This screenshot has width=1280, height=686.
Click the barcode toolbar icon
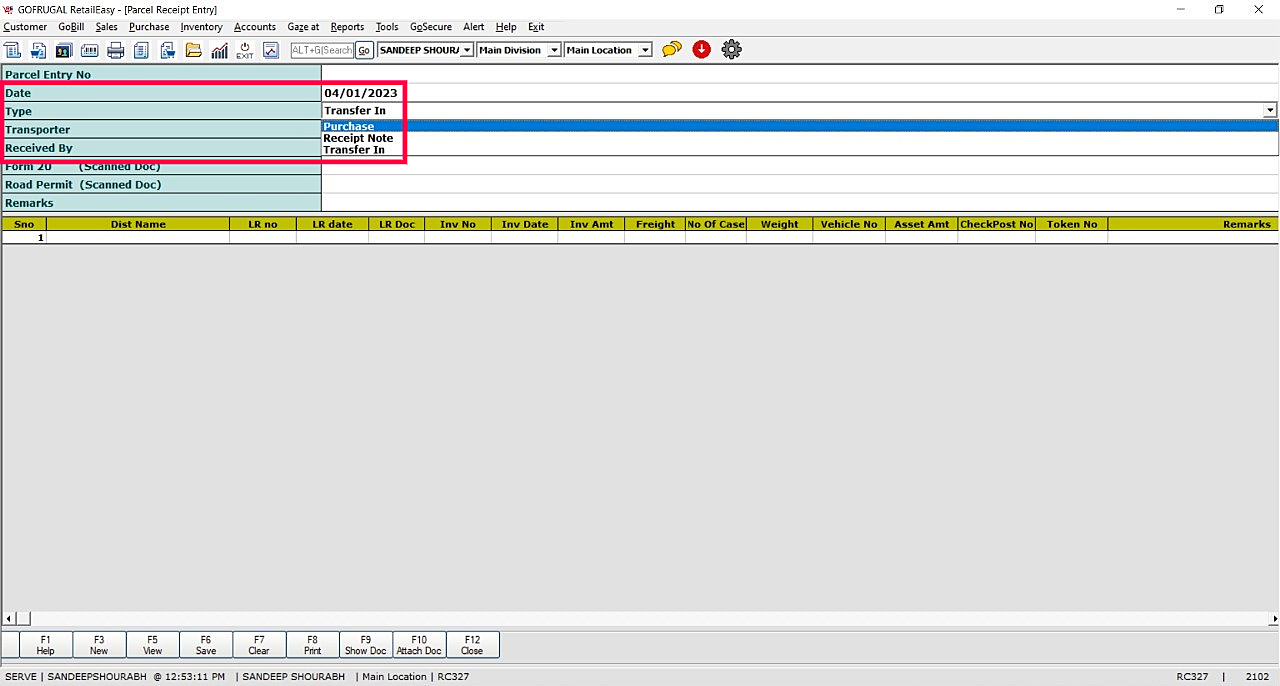tap(90, 50)
